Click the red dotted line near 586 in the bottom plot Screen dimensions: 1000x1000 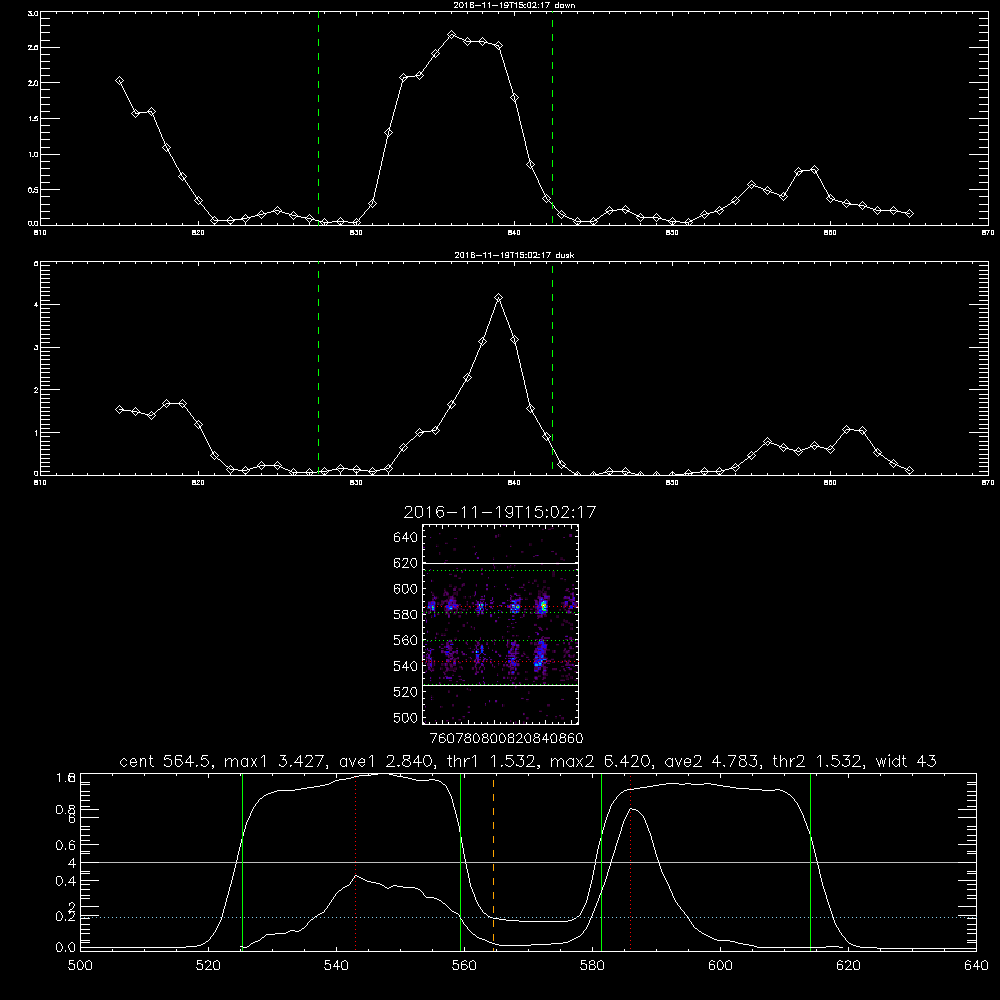tap(631, 862)
